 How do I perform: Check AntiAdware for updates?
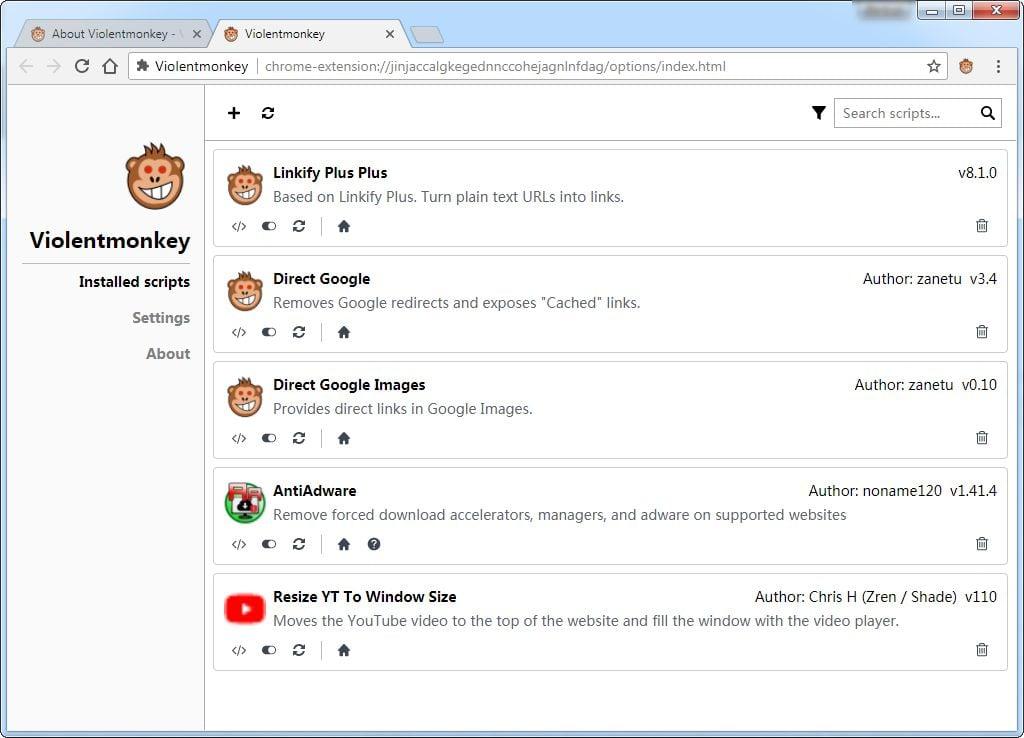pos(299,544)
